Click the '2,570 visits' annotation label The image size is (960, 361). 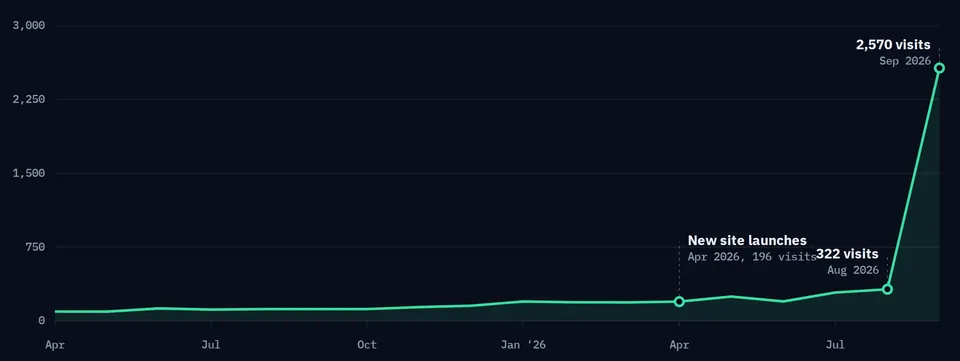[x=893, y=45]
